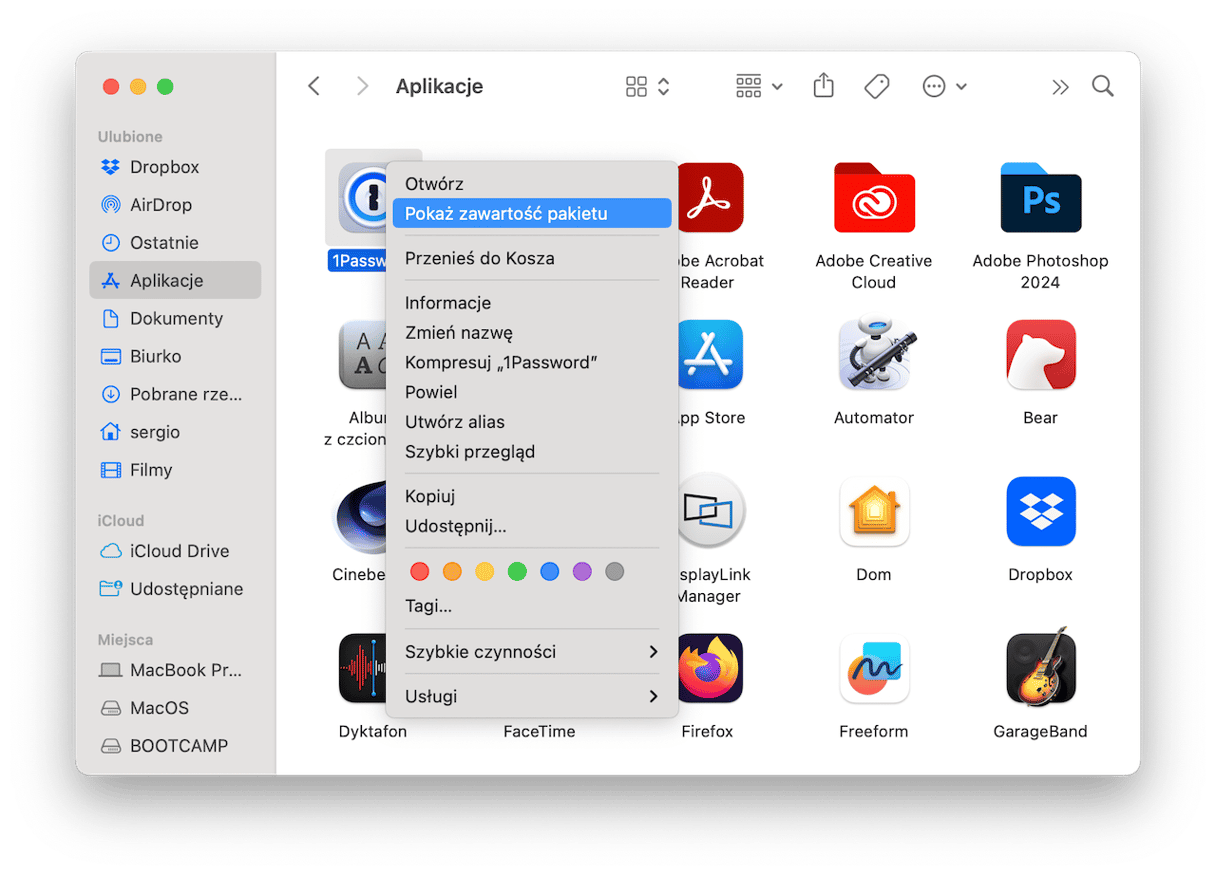Screen dimensions: 1216x875
Task: Select the Cinebench app icon
Action: click(360, 516)
